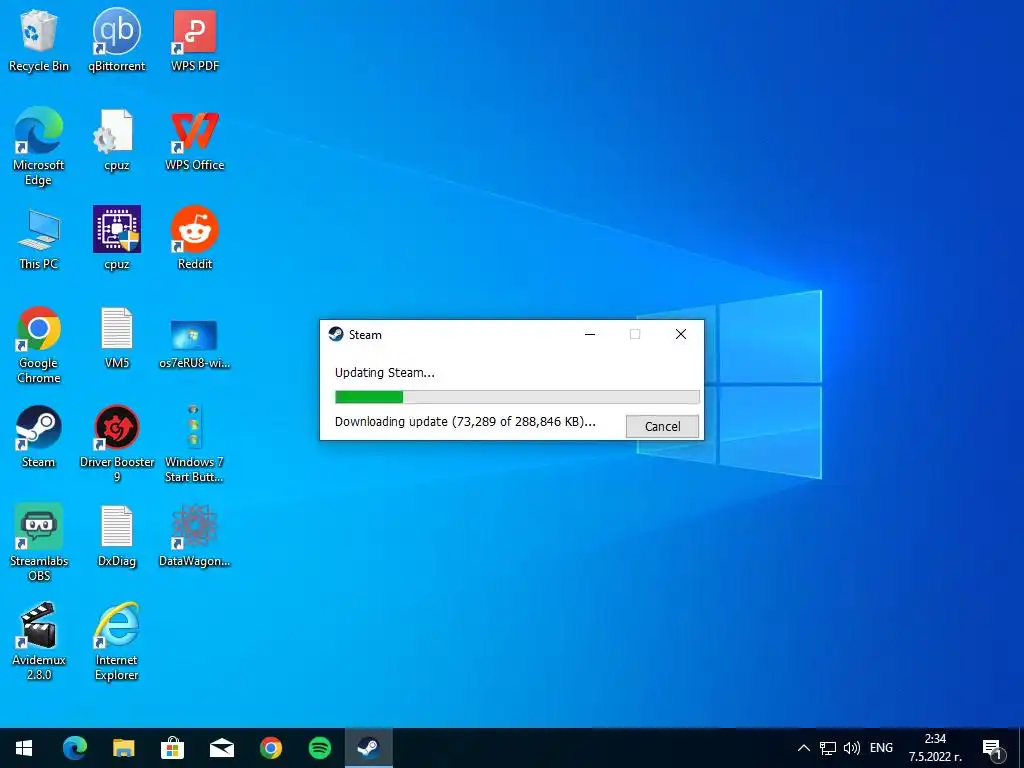1024x768 pixels.
Task: Cancel the Steam update download
Action: click(662, 426)
